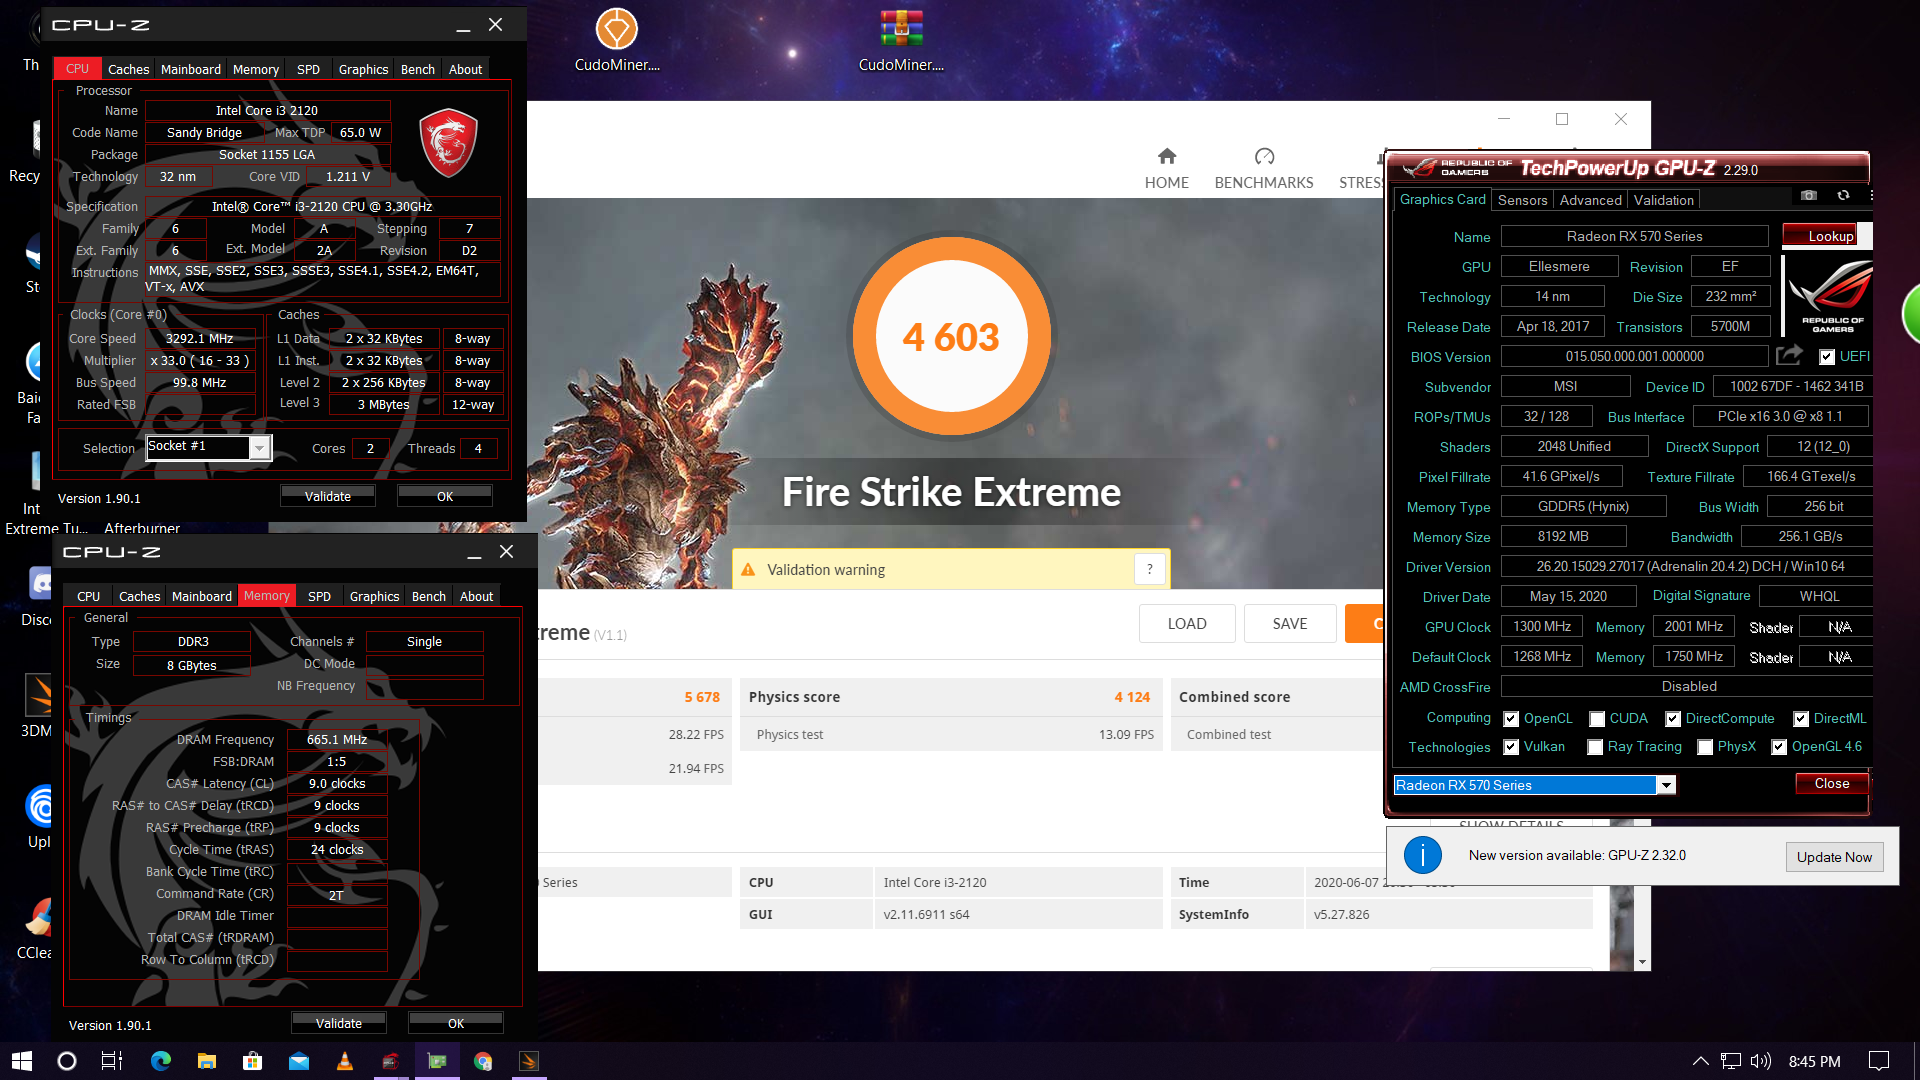
Task: Click the BIOS export share icon in GPU-Z
Action: [1789, 355]
